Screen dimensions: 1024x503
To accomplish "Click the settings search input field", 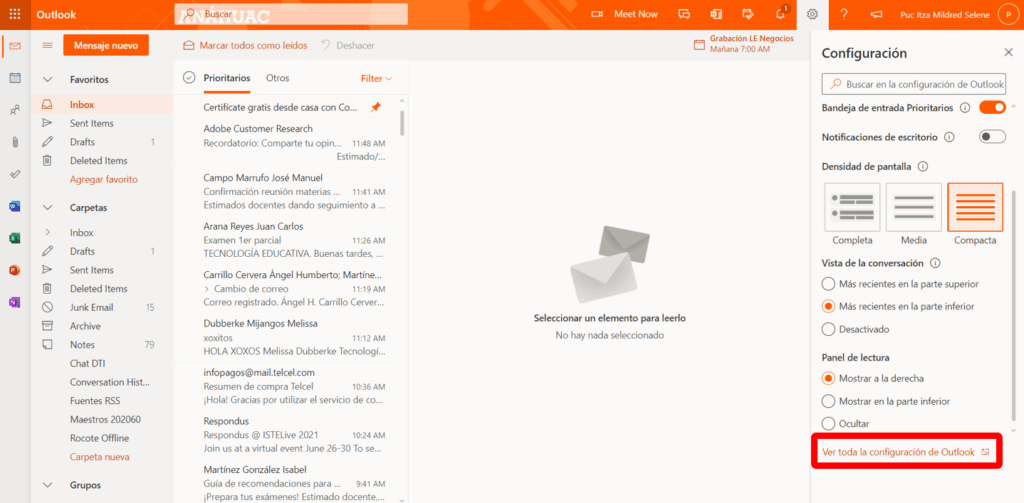I will click(922, 85).
